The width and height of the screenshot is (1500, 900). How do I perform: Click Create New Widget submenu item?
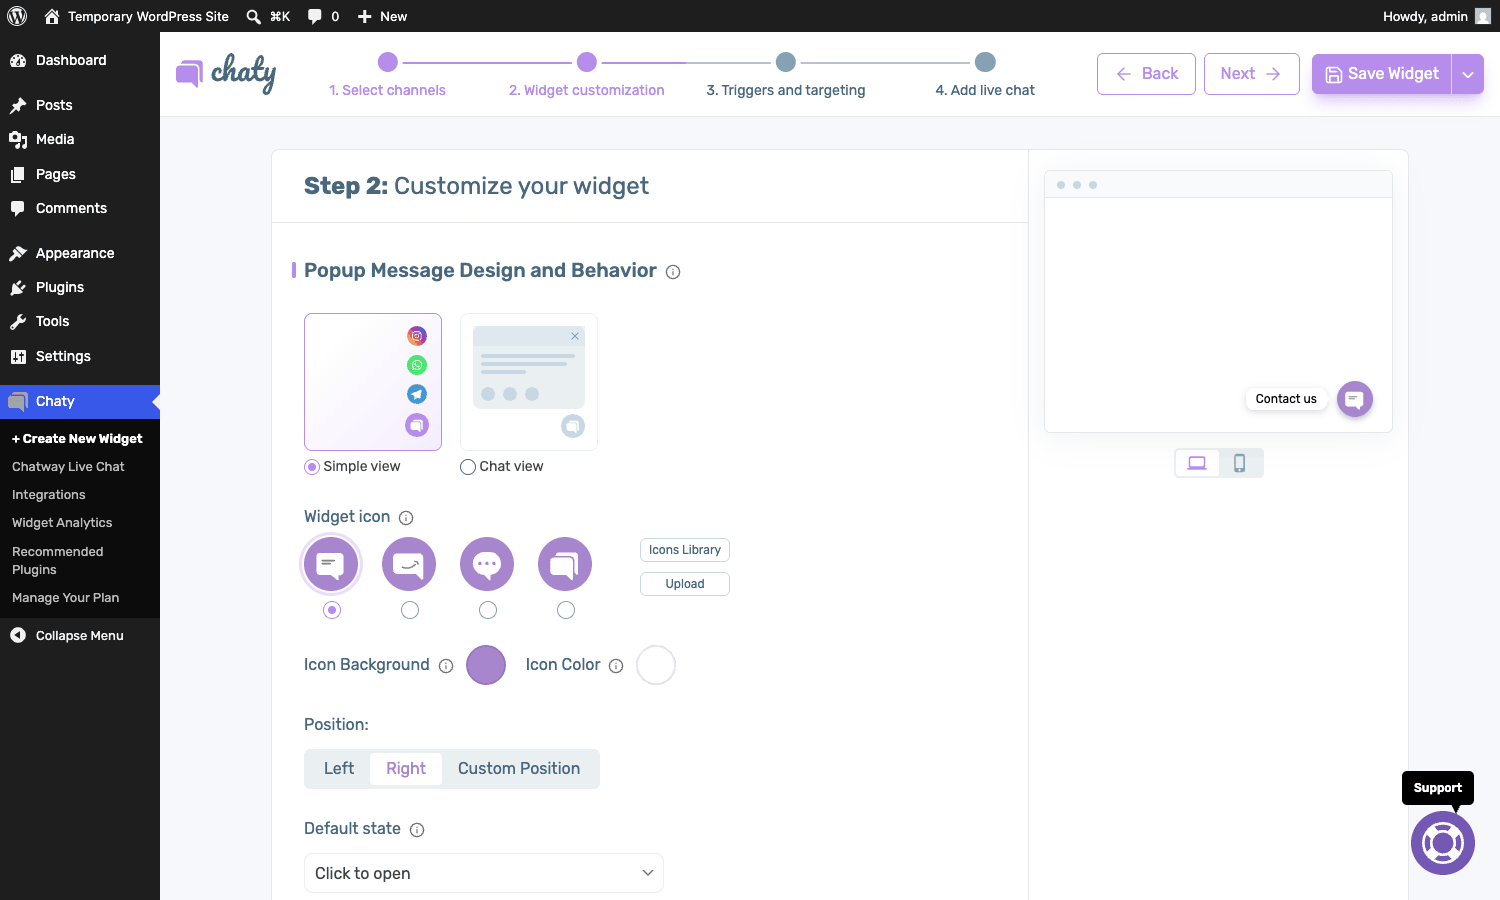pyautogui.click(x=77, y=439)
